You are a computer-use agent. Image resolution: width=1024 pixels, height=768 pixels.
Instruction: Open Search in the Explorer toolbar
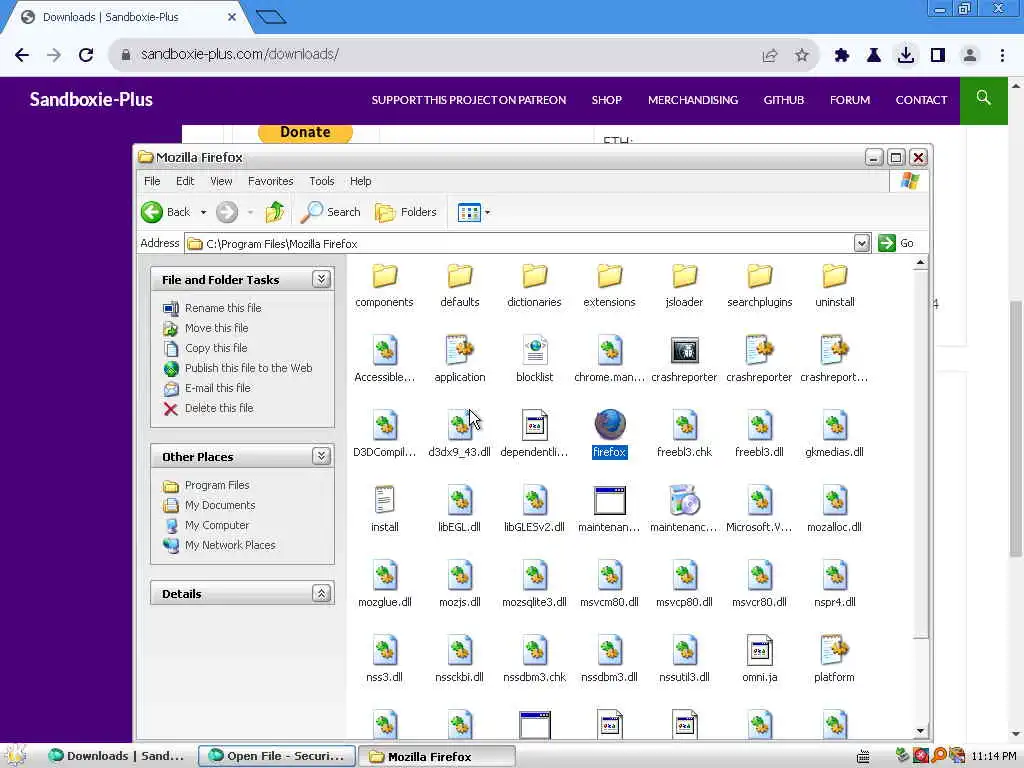[x=330, y=212]
